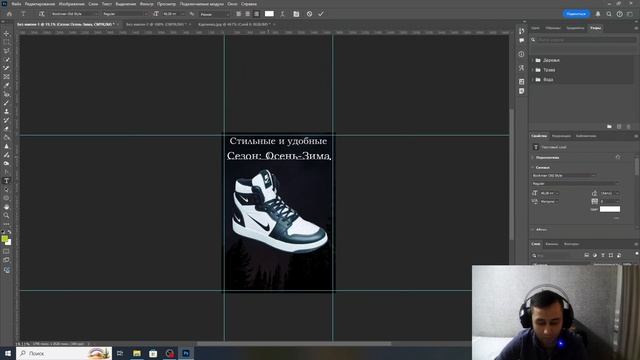Open the Слои layers tab

pyautogui.click(x=536, y=244)
